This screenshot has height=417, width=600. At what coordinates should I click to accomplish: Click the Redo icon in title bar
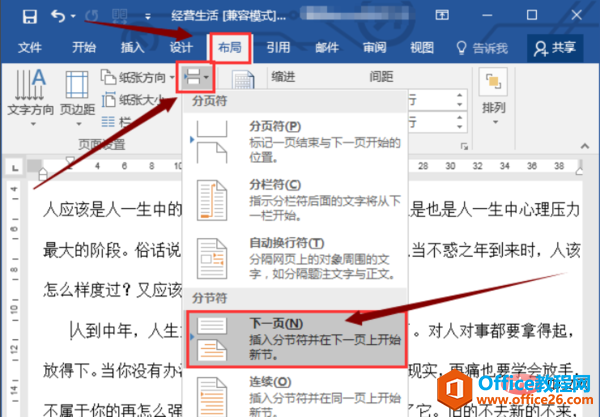tap(92, 16)
